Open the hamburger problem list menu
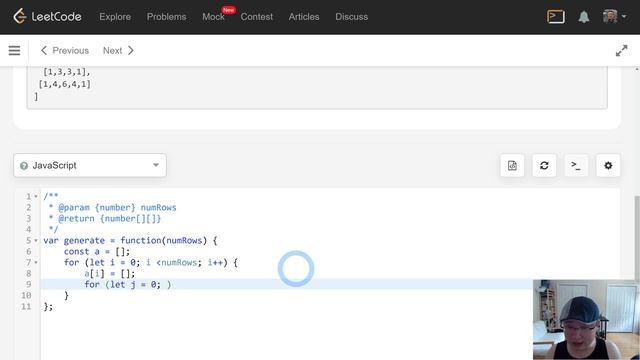Screen dimensions: 640x360 (x=14, y=51)
